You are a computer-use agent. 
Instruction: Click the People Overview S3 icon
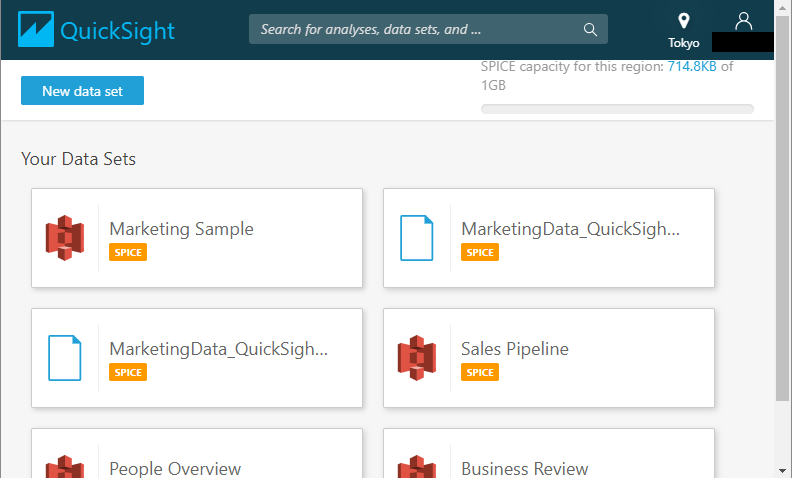pyautogui.click(x=65, y=466)
